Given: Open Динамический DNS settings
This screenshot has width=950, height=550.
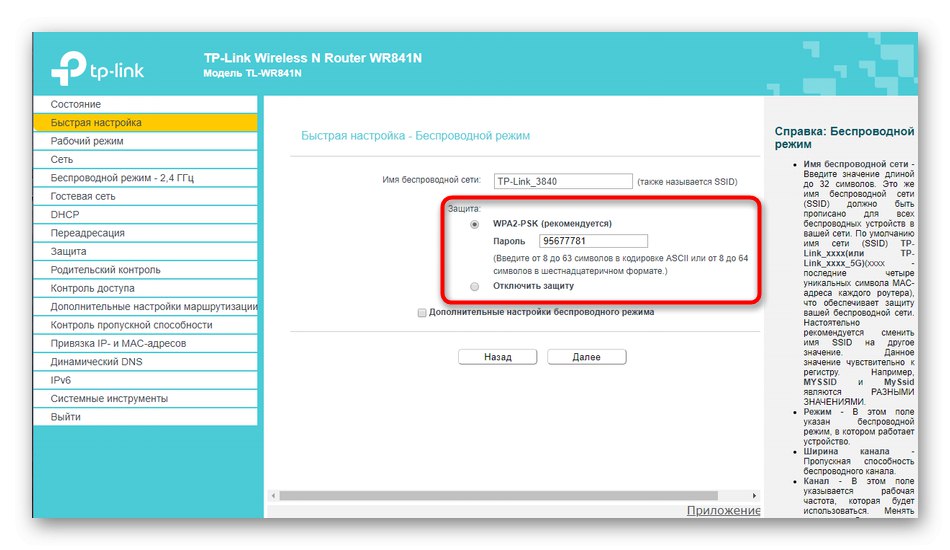Looking at the screenshot, I should pos(145,362).
